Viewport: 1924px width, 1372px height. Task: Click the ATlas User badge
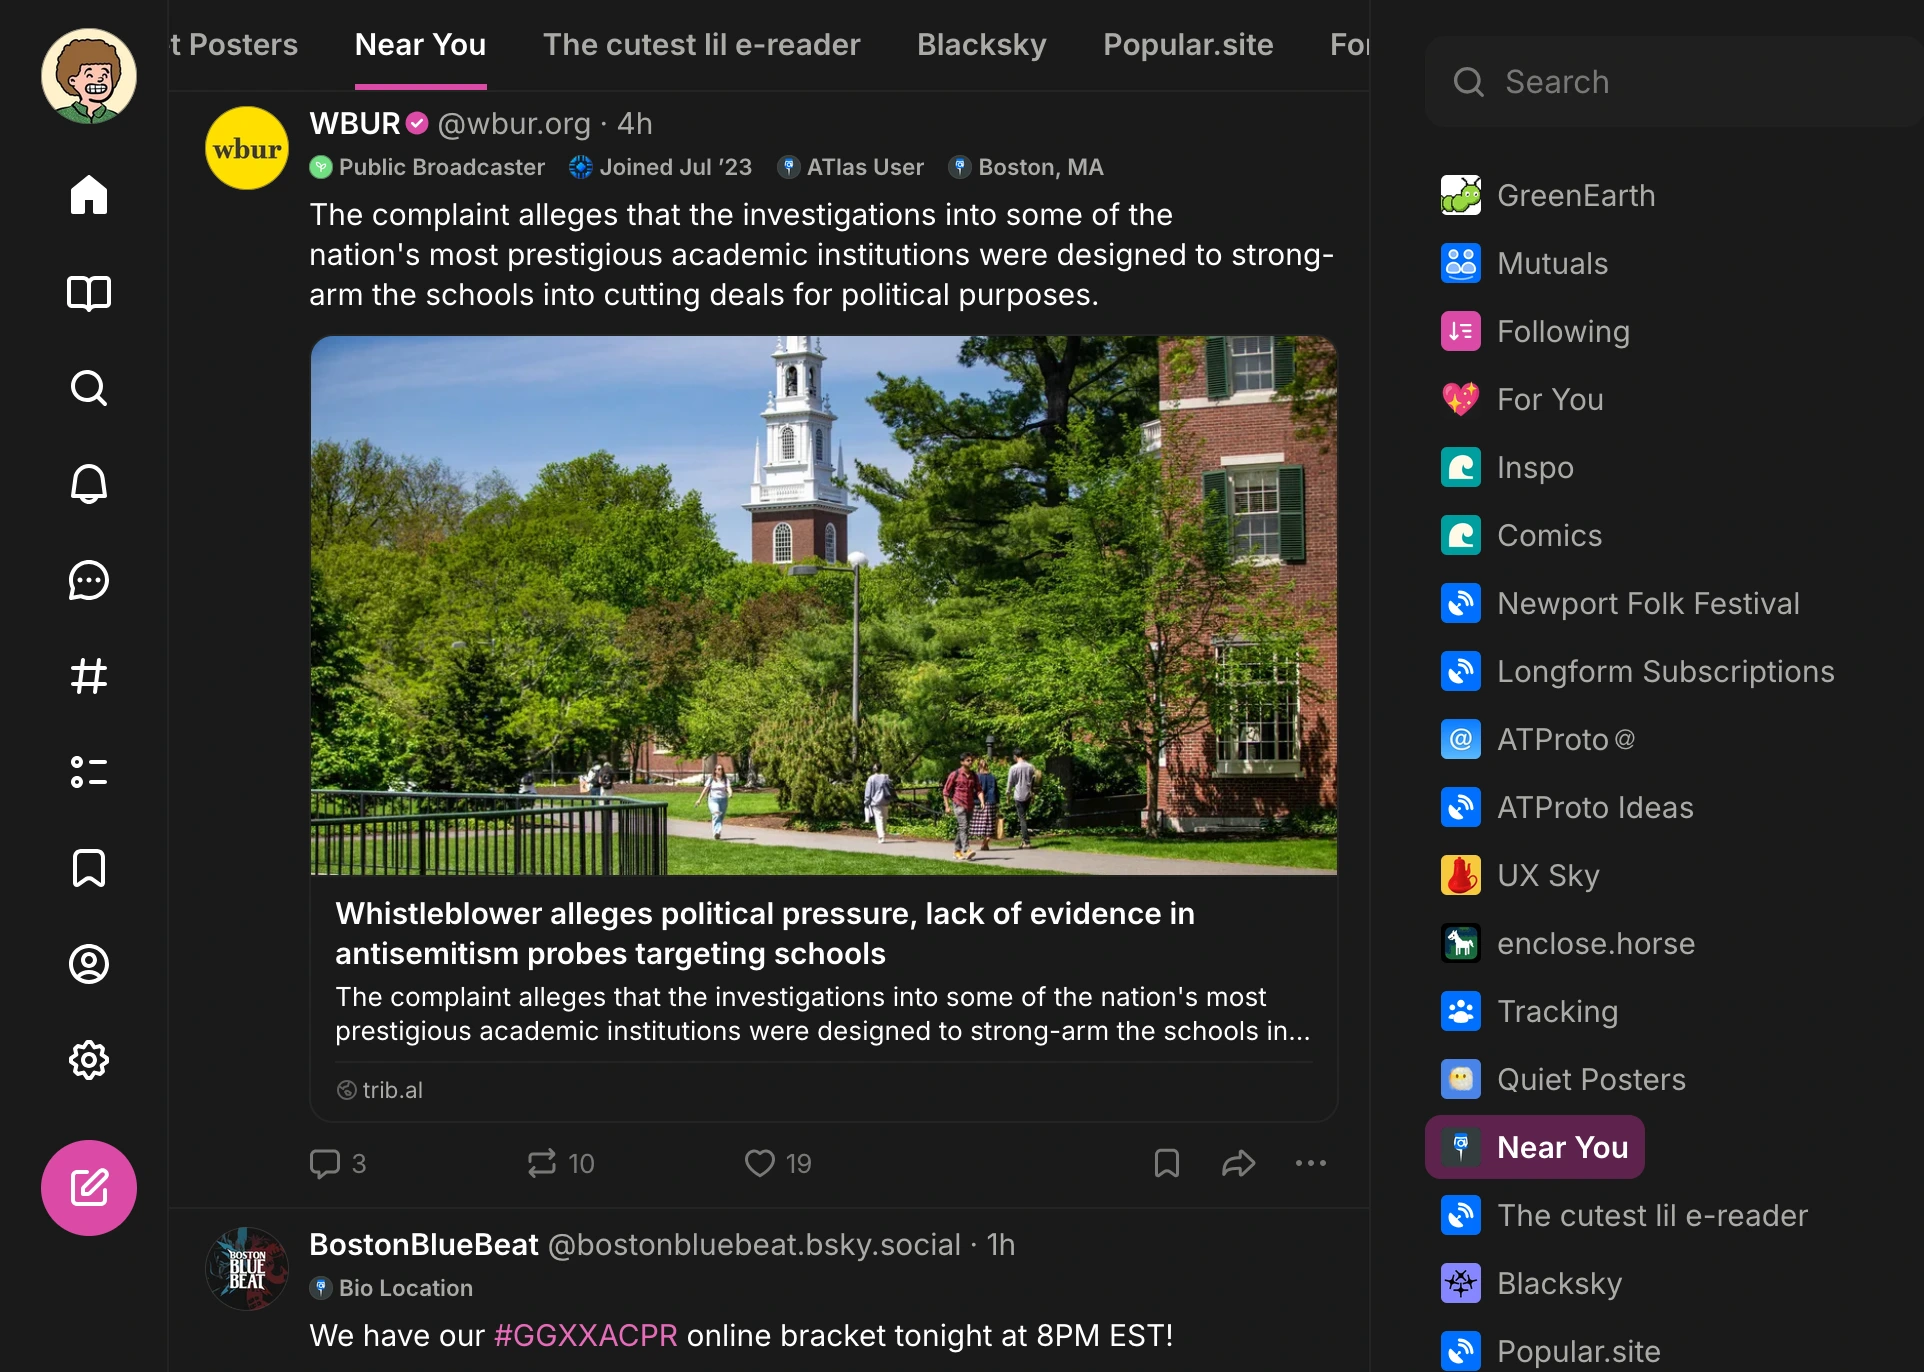click(x=851, y=167)
